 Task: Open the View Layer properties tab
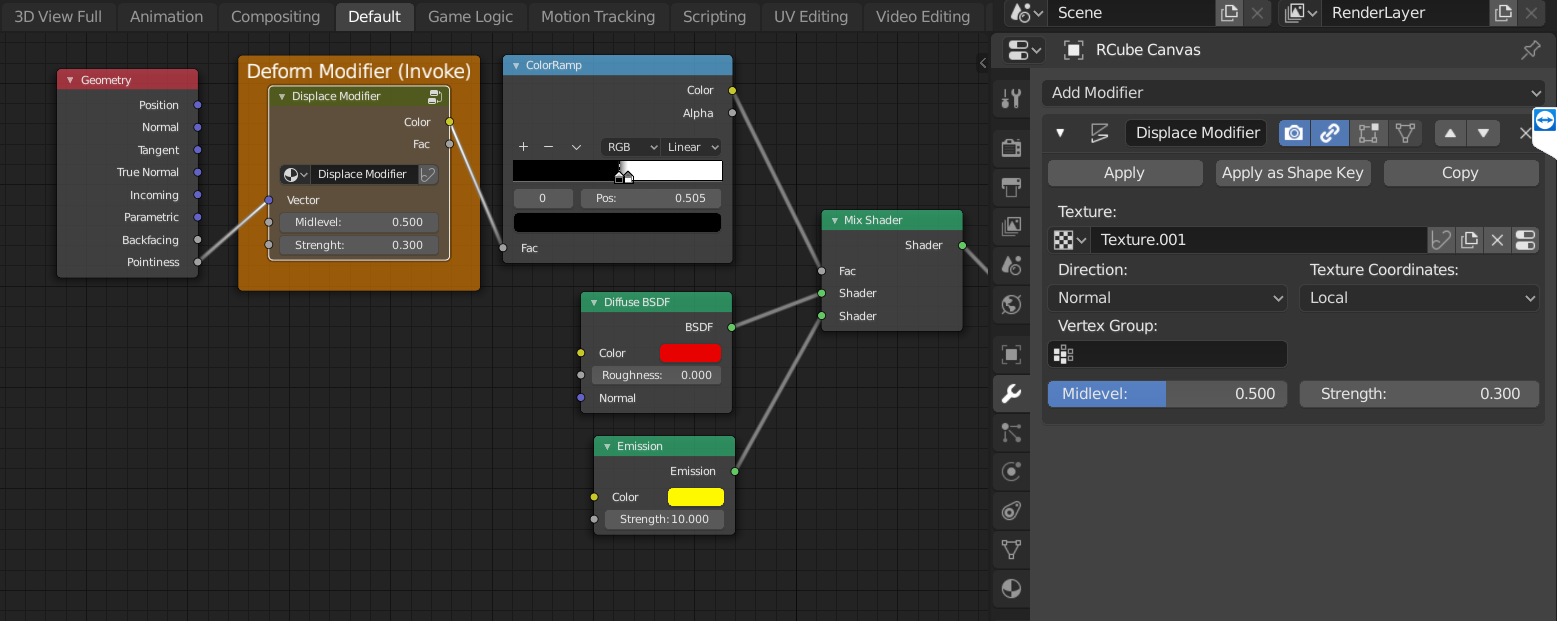tap(1011, 225)
